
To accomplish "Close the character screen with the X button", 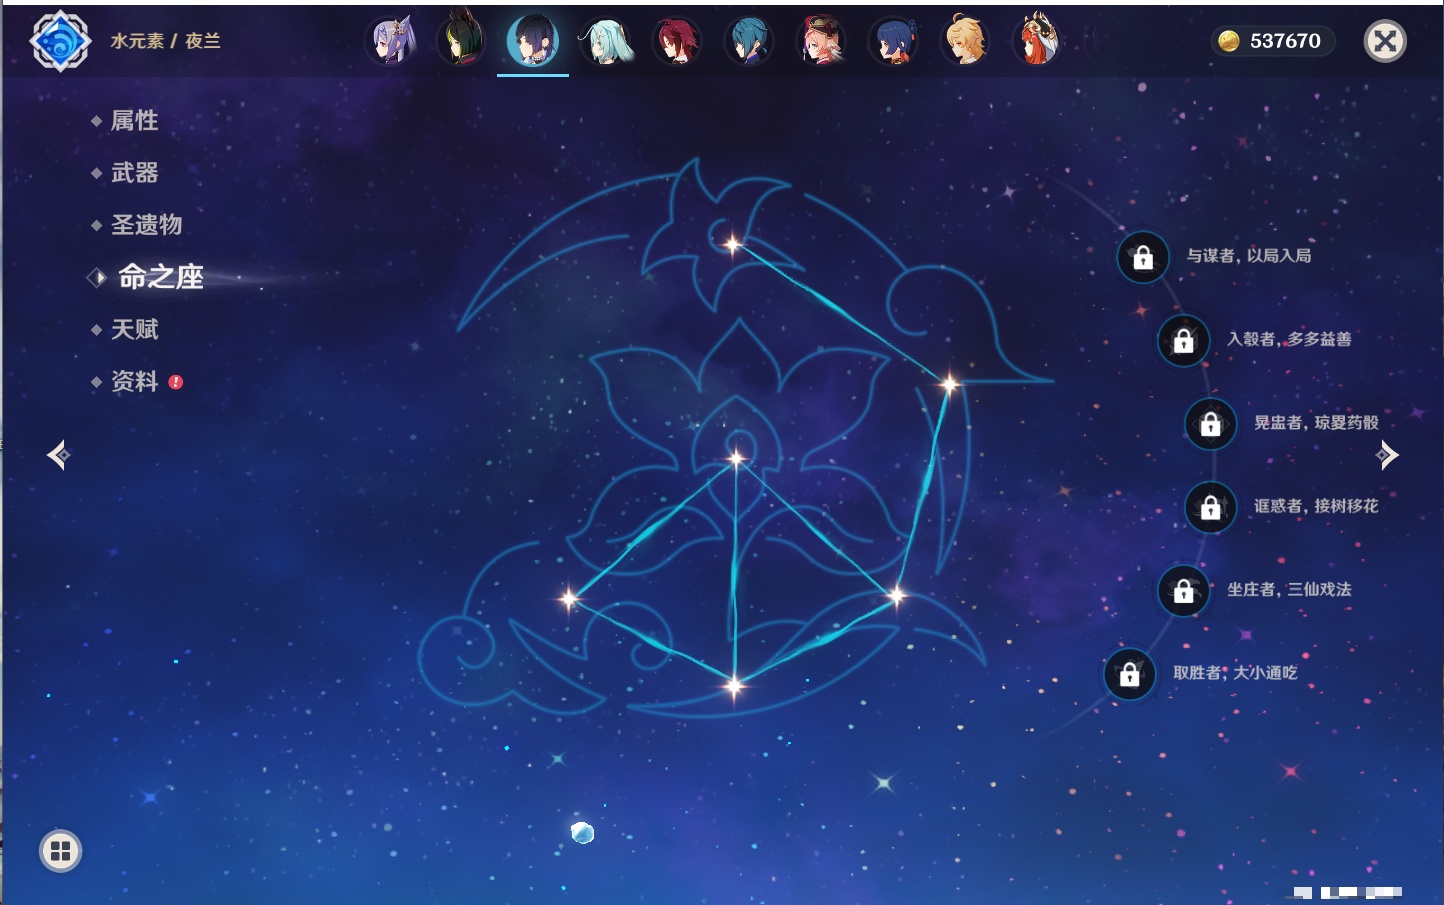I will click(x=1385, y=41).
